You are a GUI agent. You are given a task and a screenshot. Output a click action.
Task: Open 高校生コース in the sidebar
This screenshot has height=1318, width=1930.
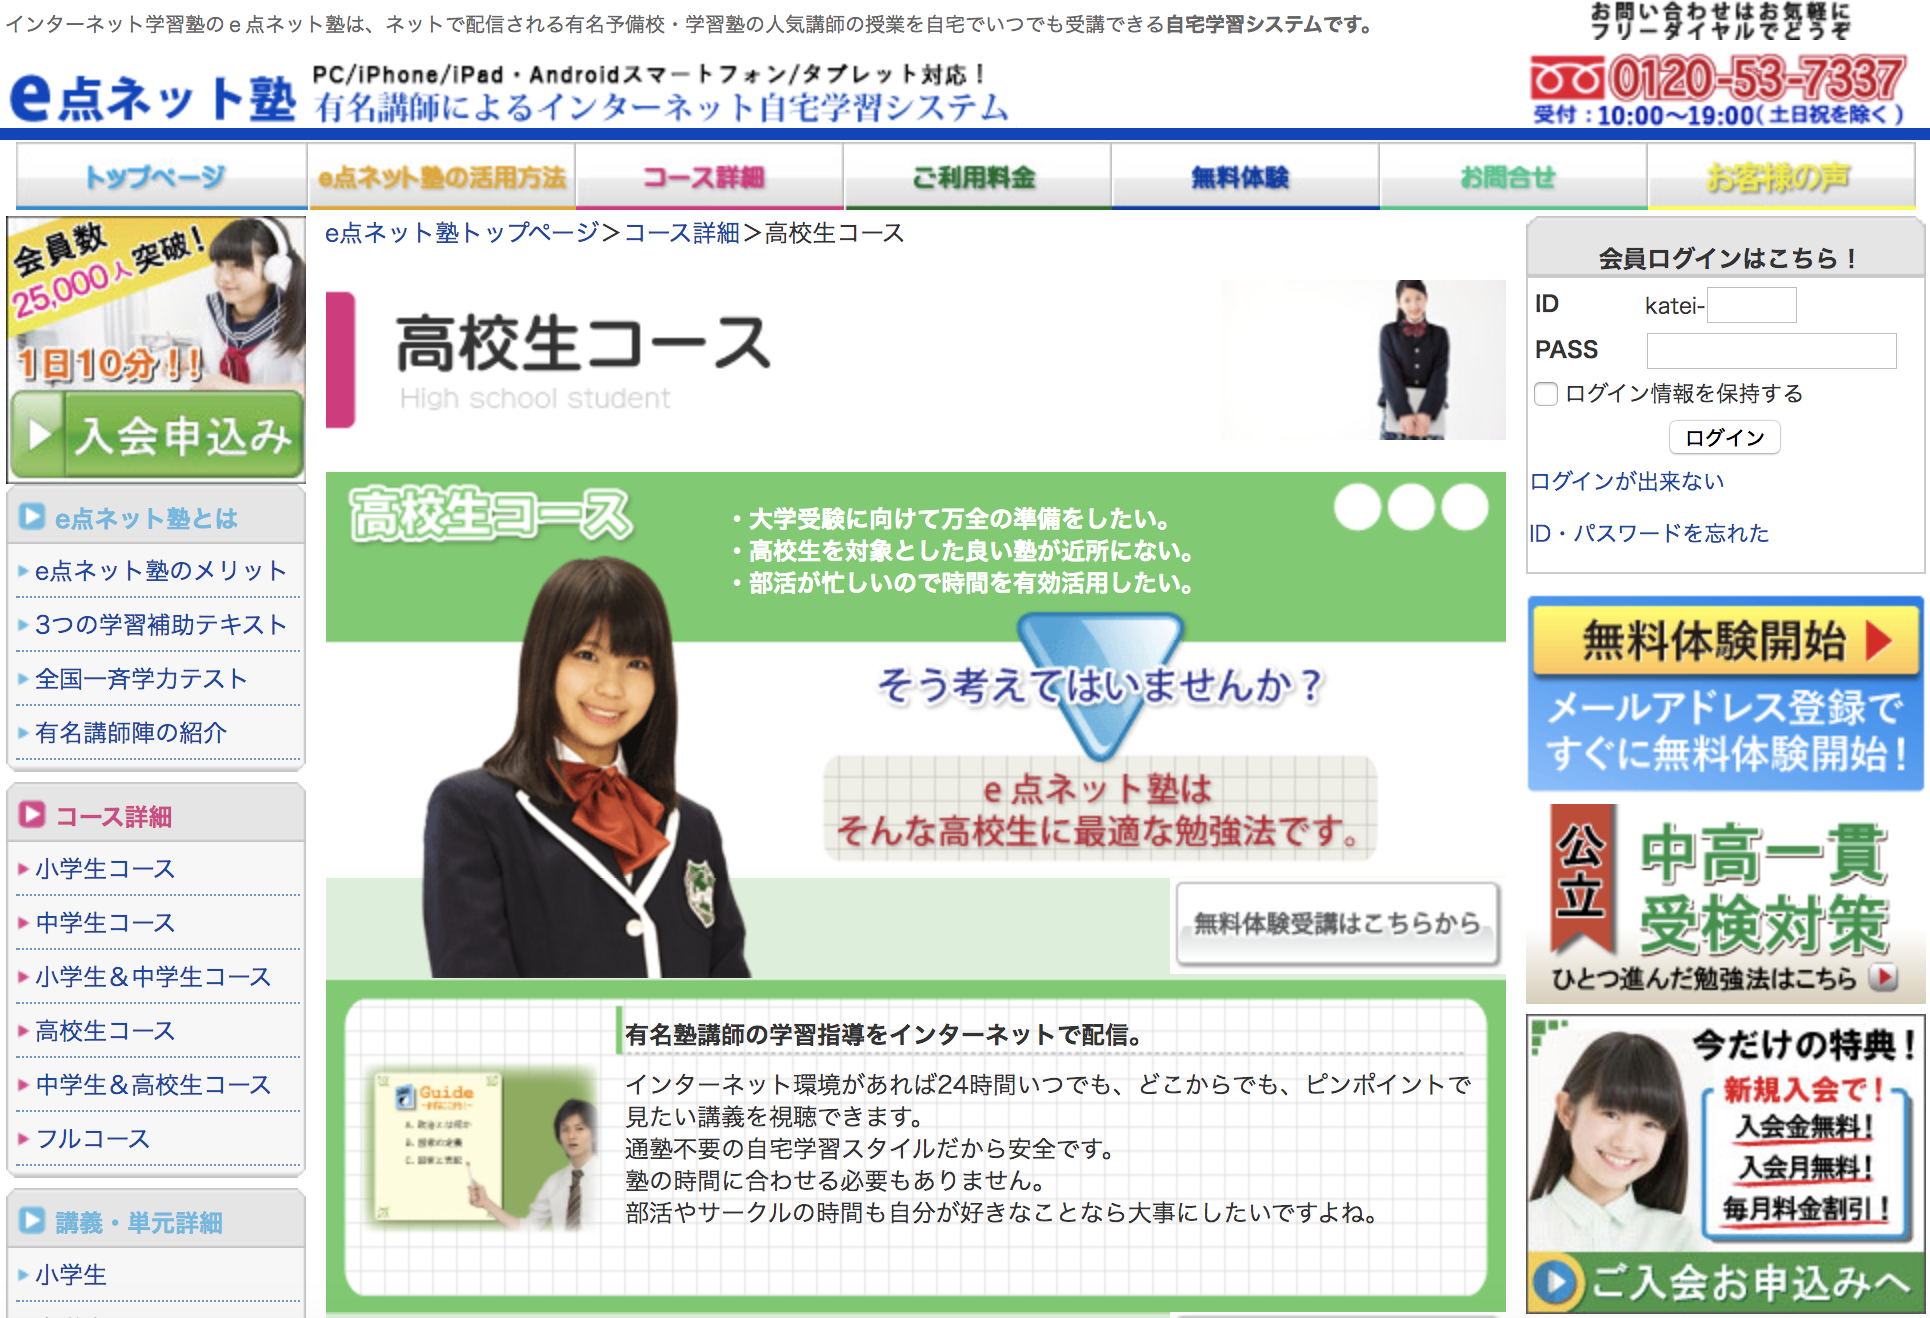105,1031
